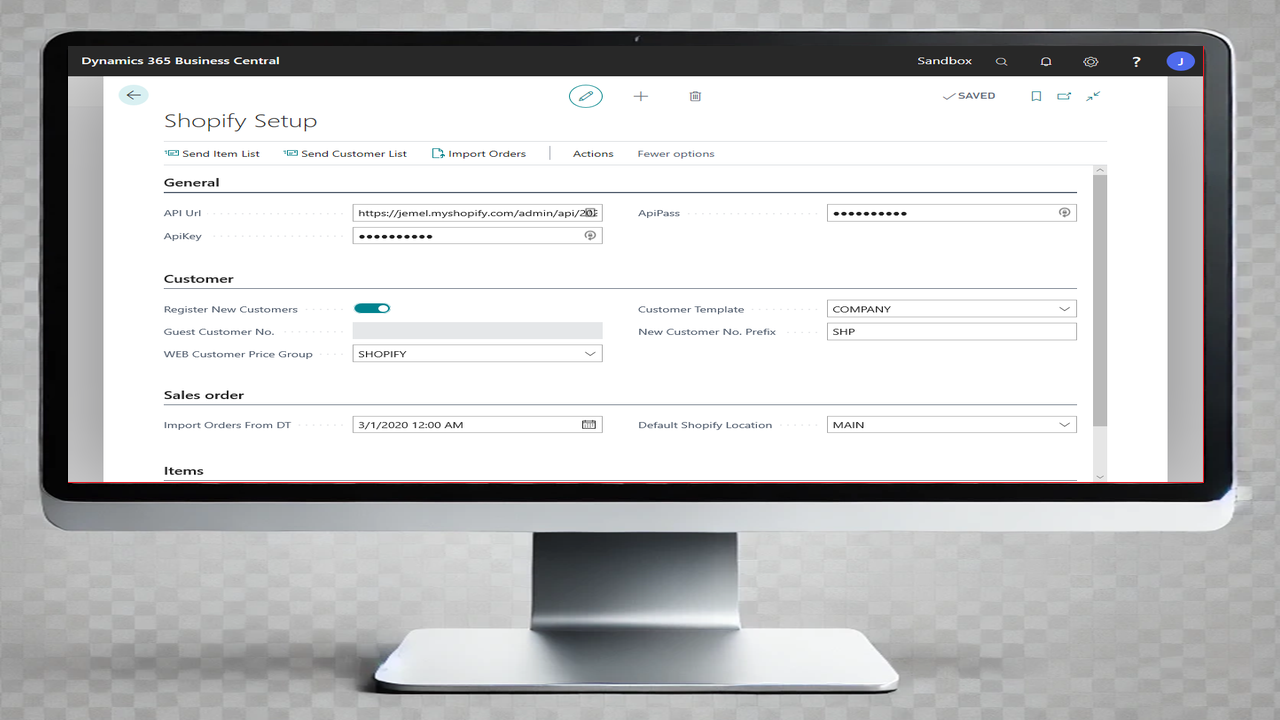The width and height of the screenshot is (1280, 720).
Task: Expand the WEB Customer Price Group dropdown
Action: click(591, 353)
